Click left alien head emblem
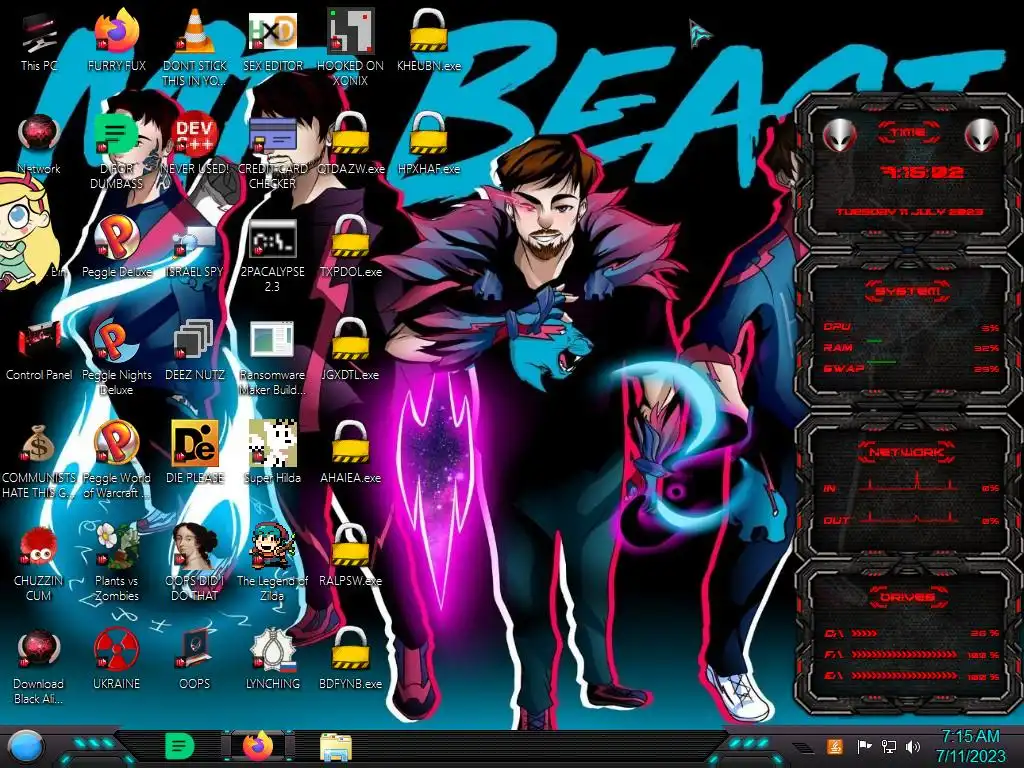The width and height of the screenshot is (1024, 768). coord(839,136)
